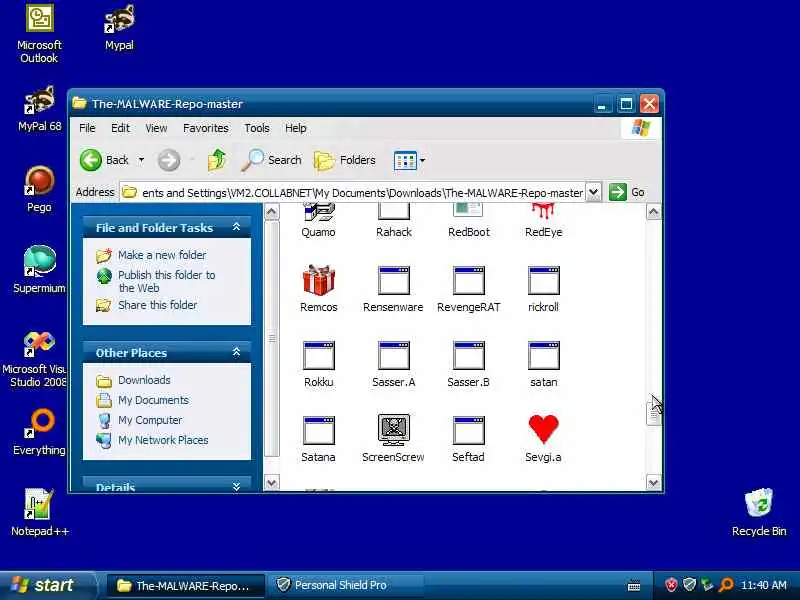
Task: Click the Satana file icon
Action: pyautogui.click(x=318, y=430)
